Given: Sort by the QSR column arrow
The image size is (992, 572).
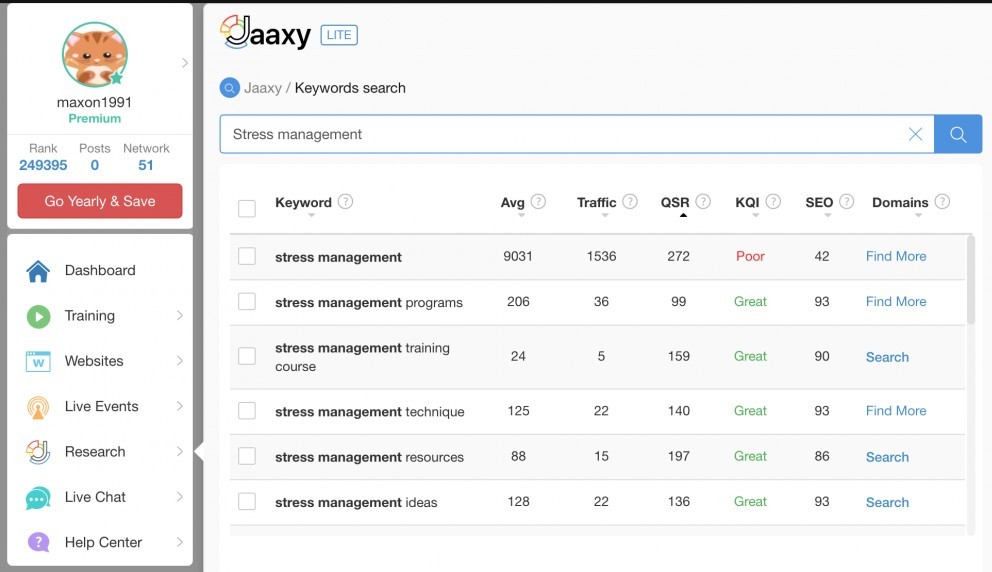Looking at the screenshot, I should 683,216.
